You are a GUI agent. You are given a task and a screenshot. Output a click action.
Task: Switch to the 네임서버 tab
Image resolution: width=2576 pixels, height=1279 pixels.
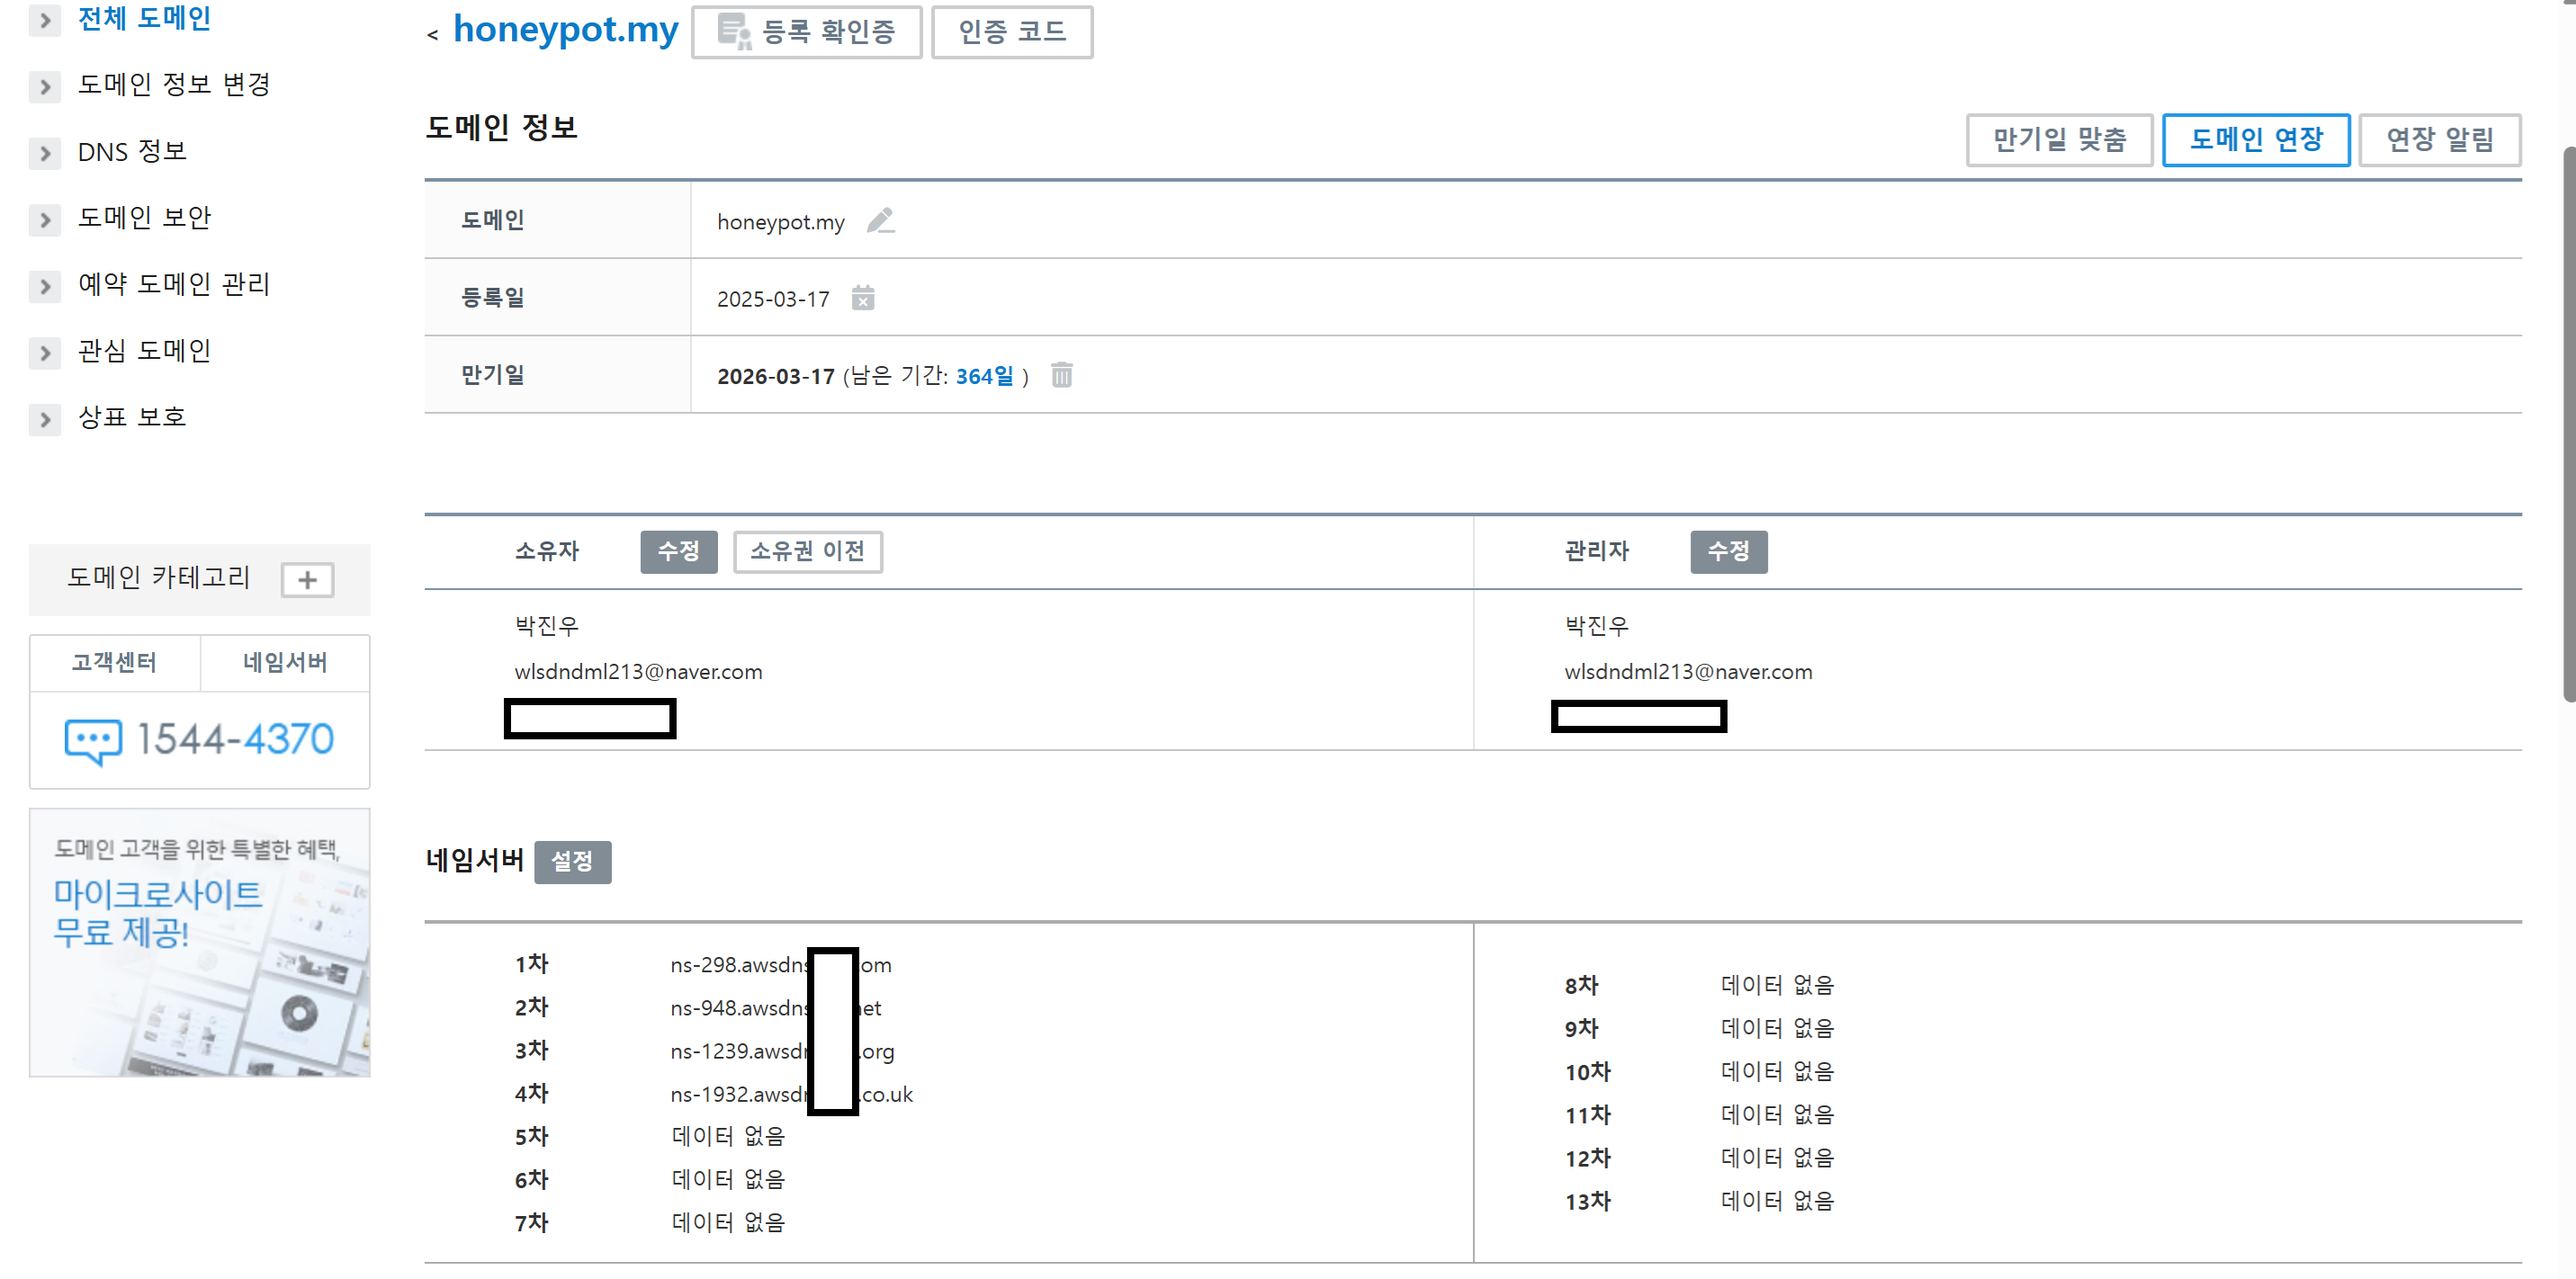point(285,662)
